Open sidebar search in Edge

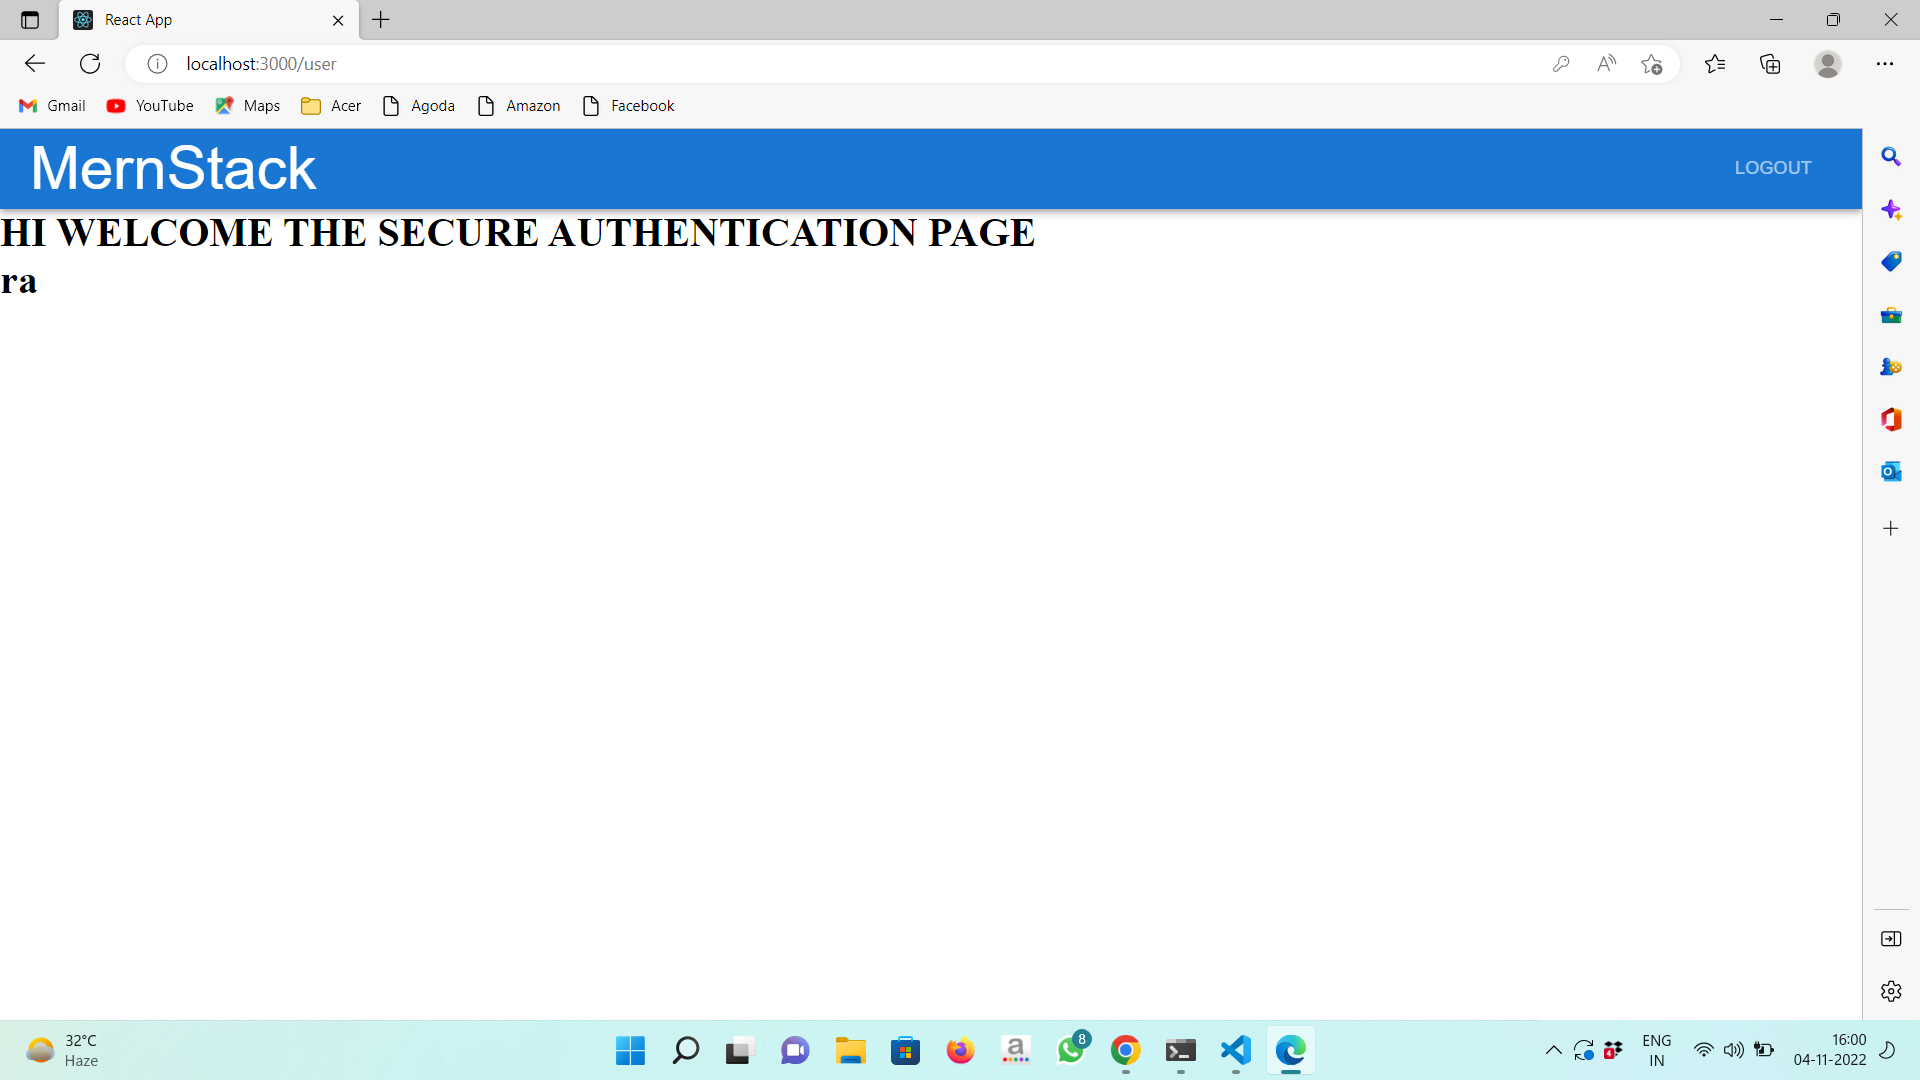pyautogui.click(x=1892, y=157)
